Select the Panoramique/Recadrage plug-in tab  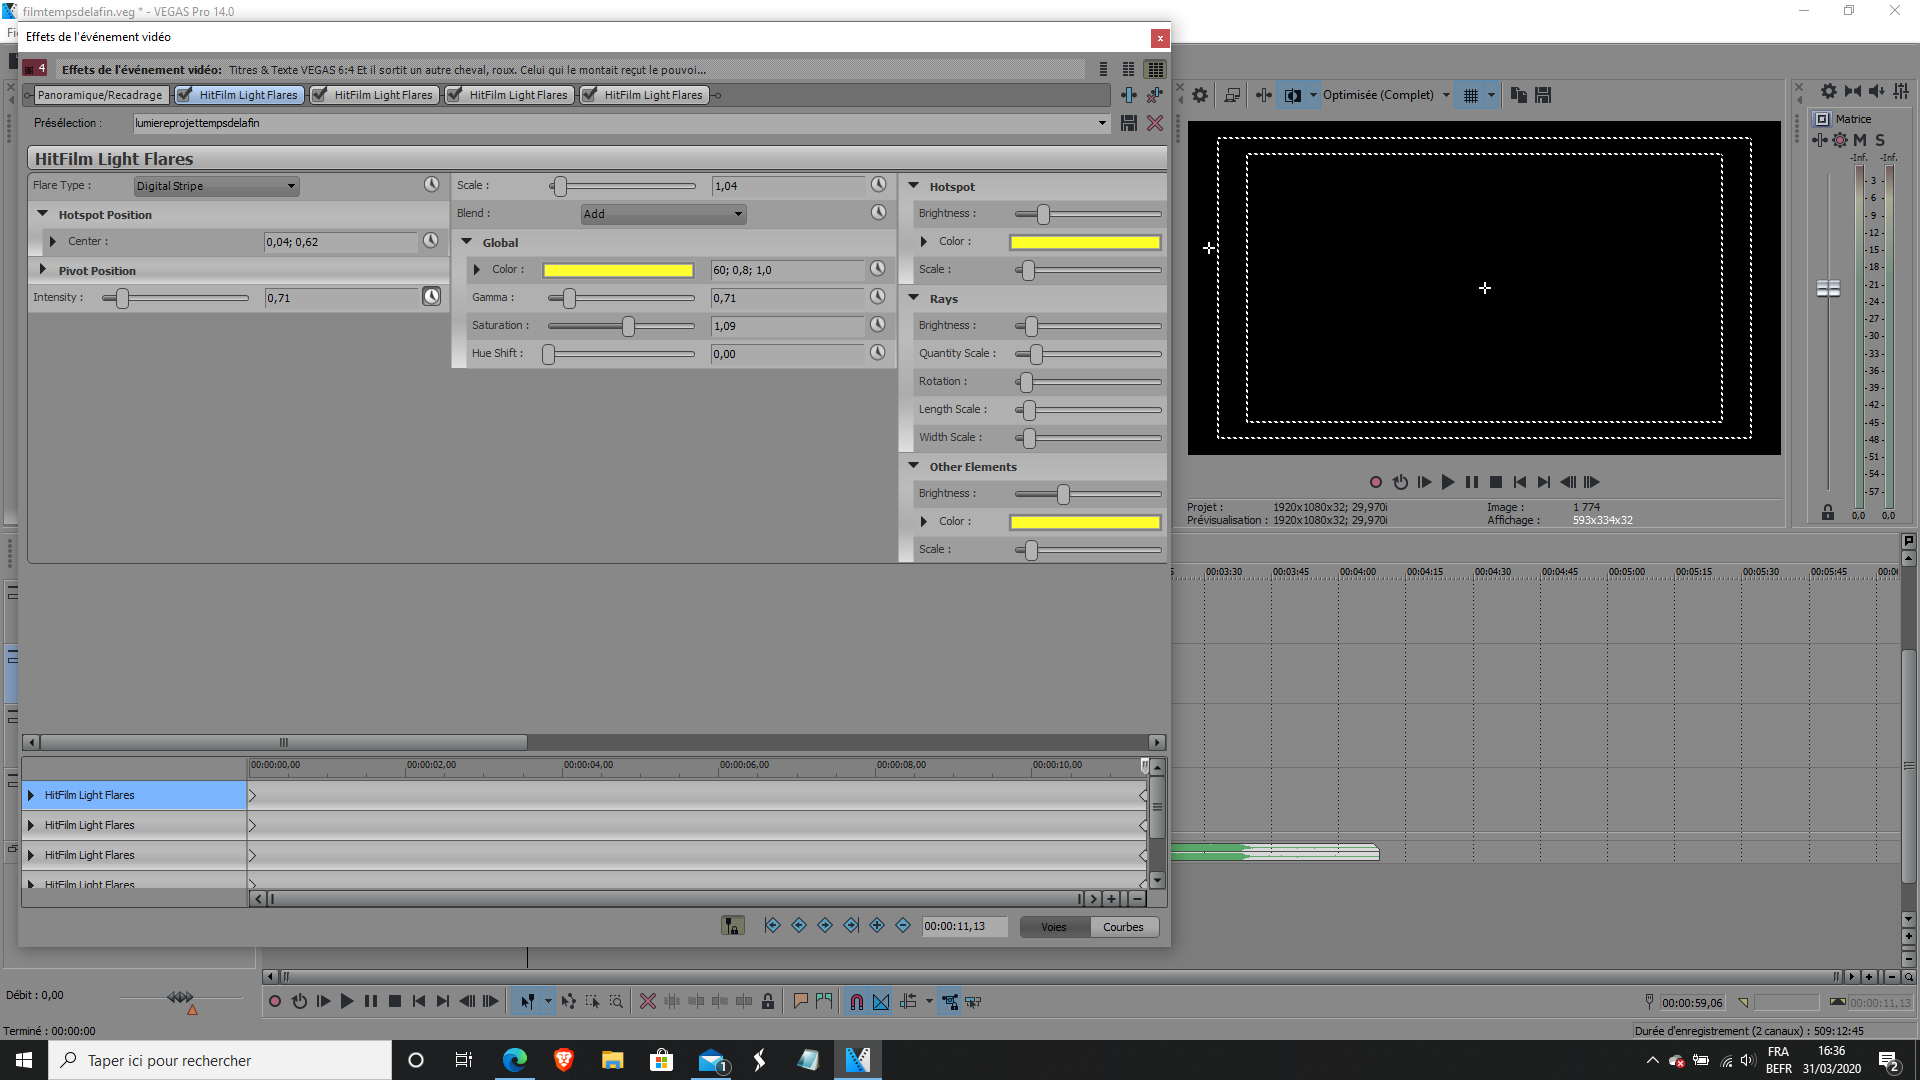point(100,95)
